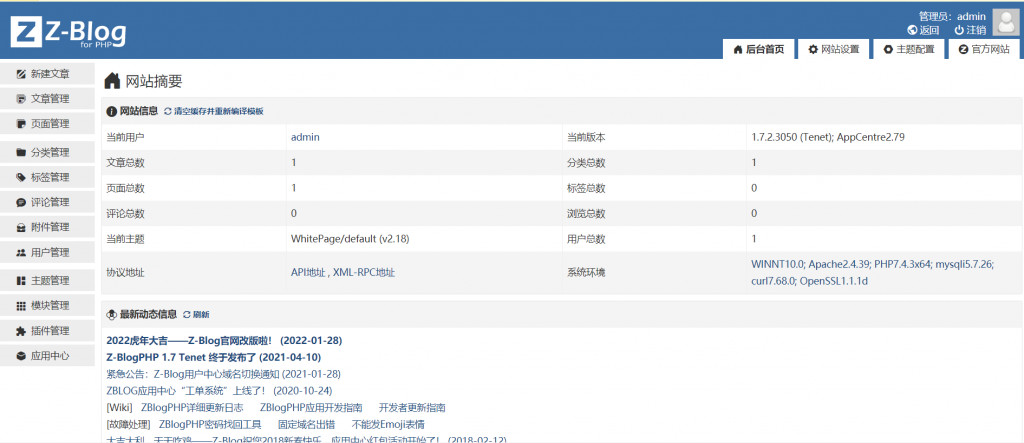Click the 新建文章 pencil icon

(21, 74)
